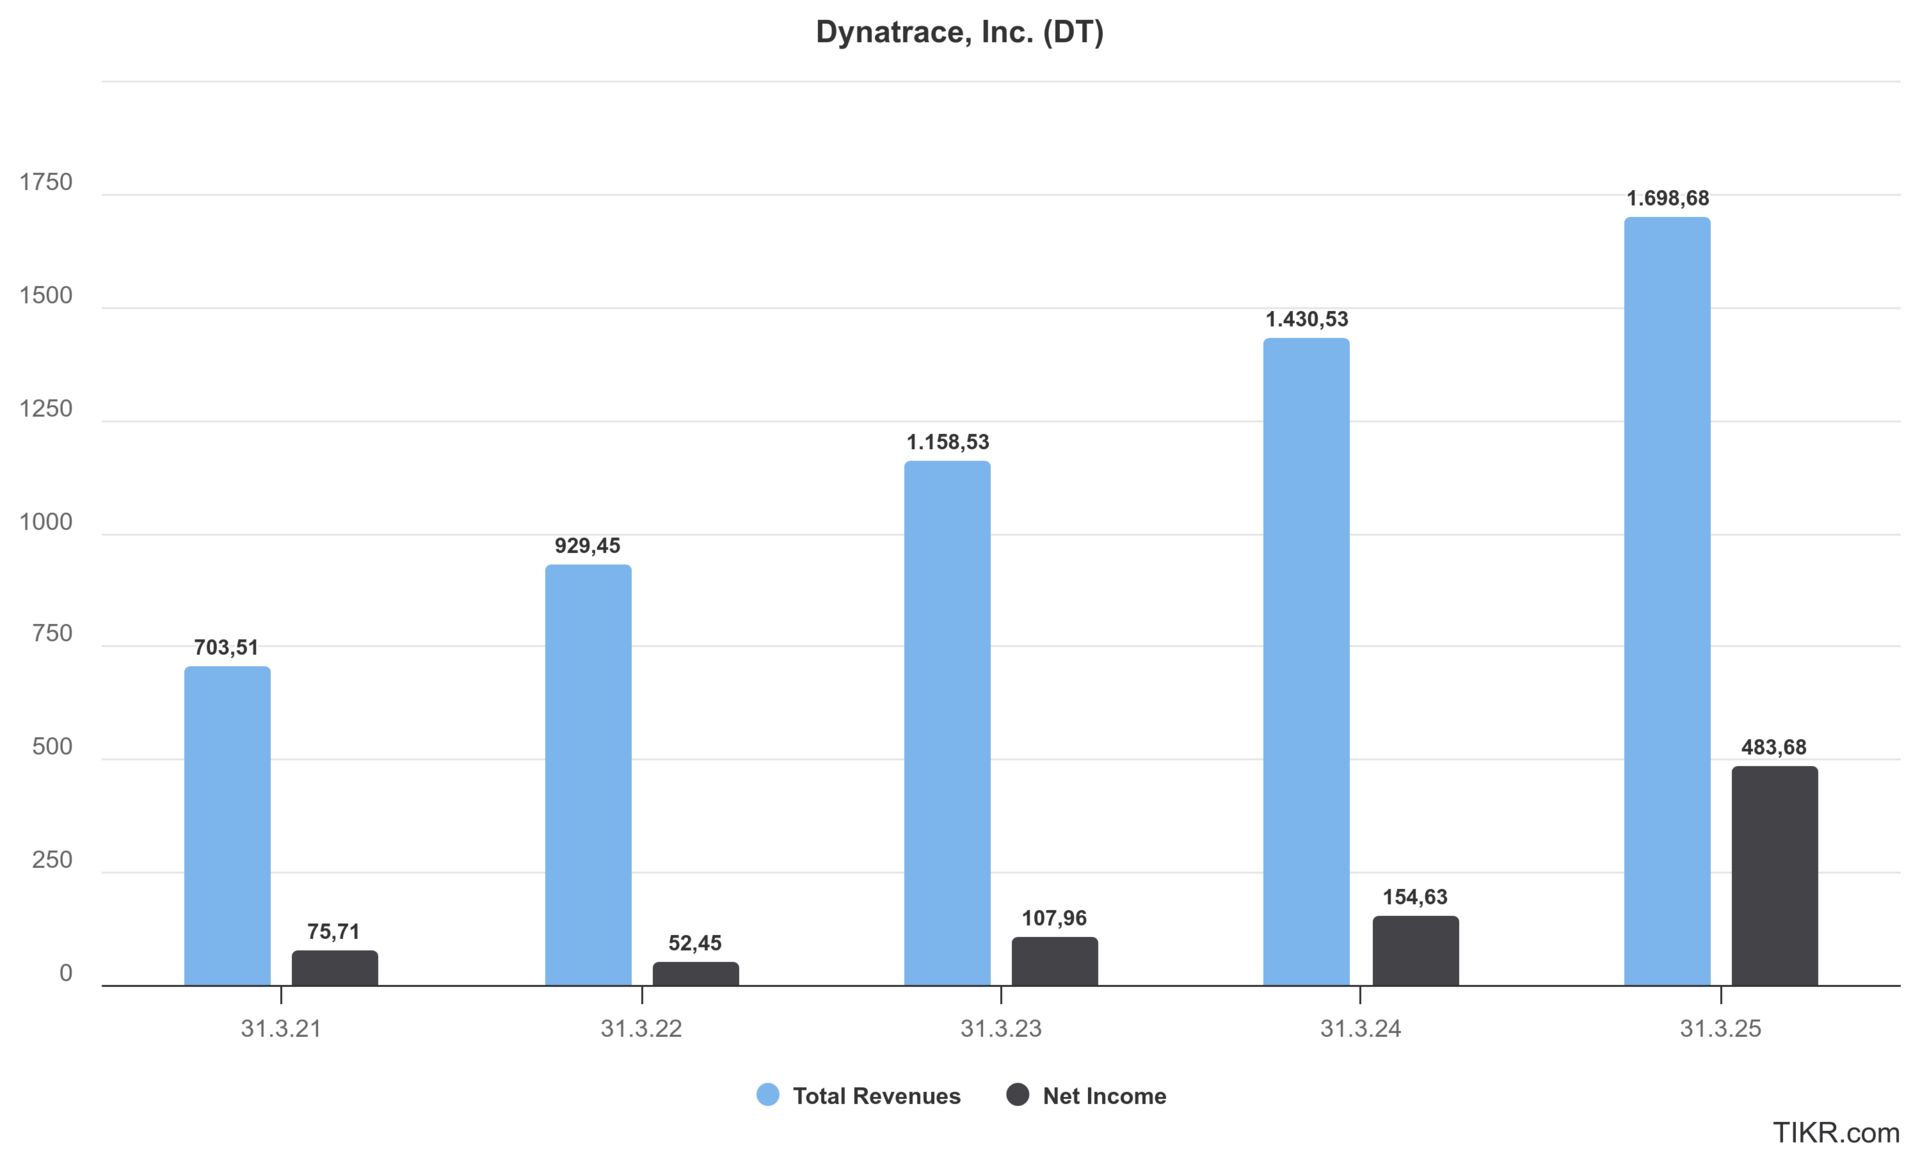
Task: Click the 31.3.22 Total Revenues bar
Action: tap(588, 775)
